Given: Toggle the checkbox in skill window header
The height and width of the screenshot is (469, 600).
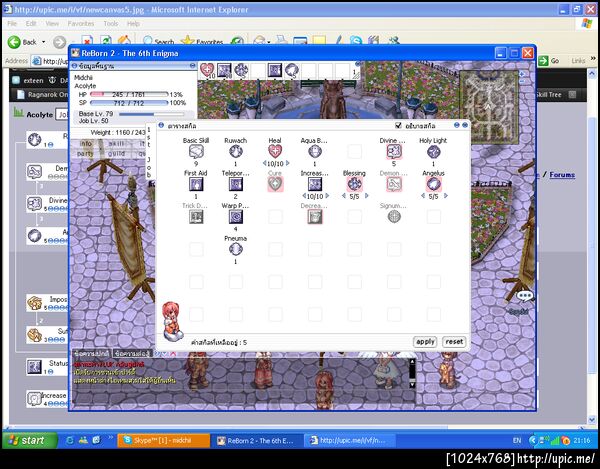Looking at the screenshot, I should click(398, 125).
